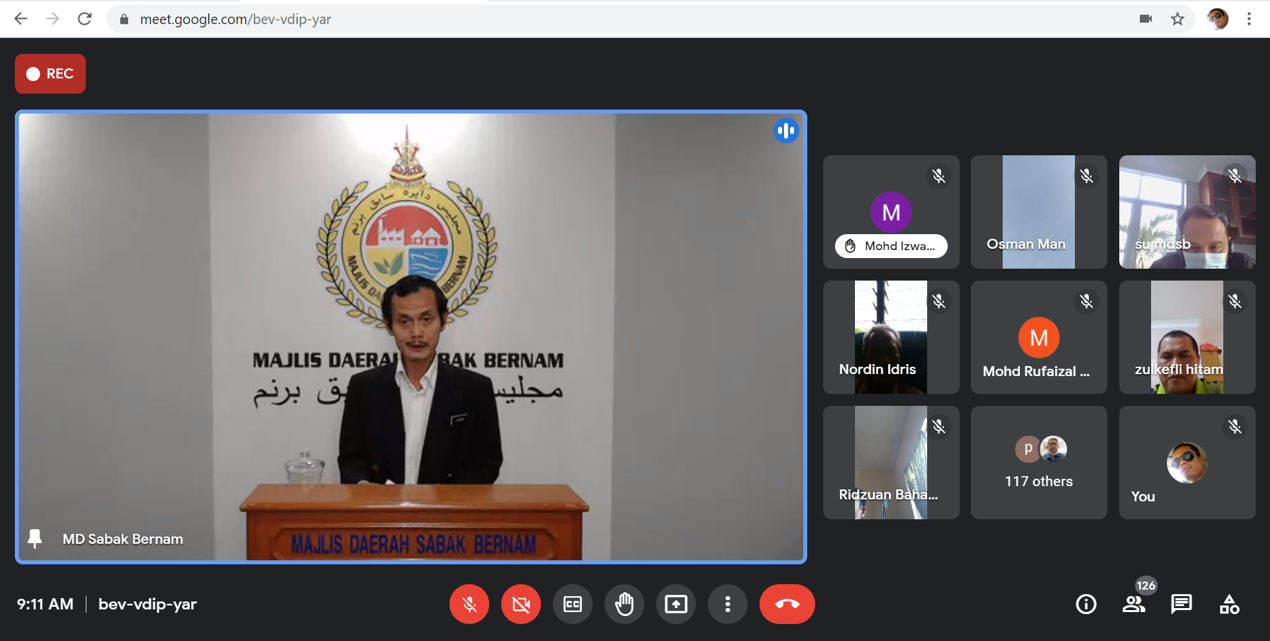The width and height of the screenshot is (1270, 641).
Task: Toggle closed captions
Action: coord(573,604)
